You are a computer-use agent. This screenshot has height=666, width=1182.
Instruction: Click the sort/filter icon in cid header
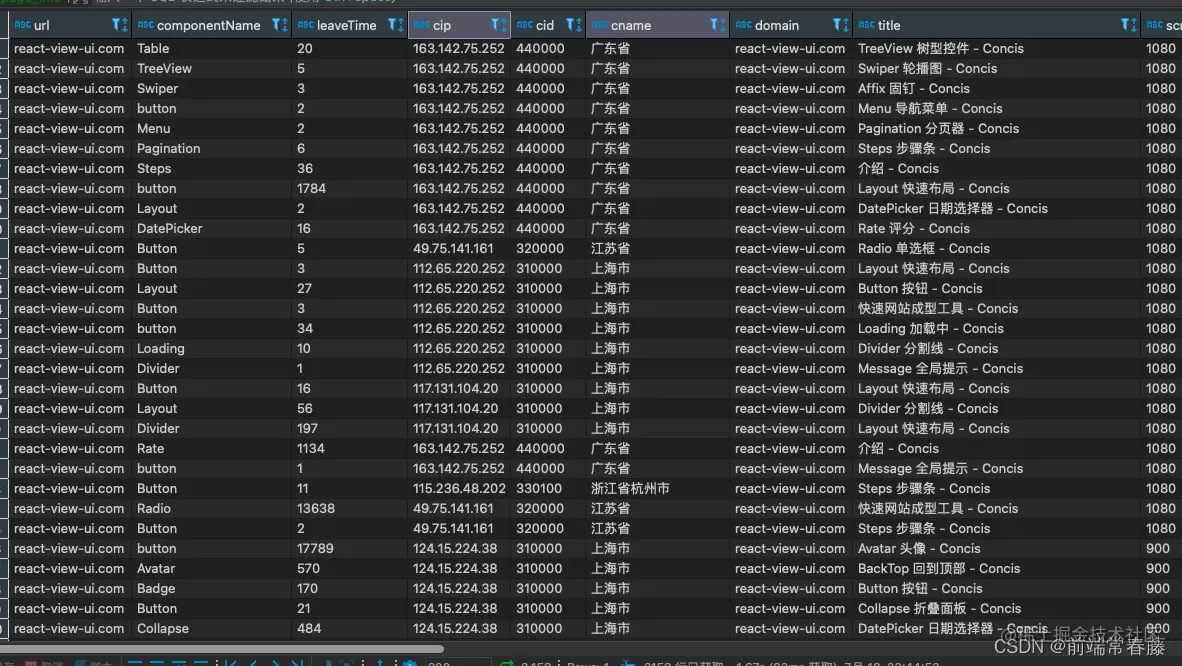574,25
